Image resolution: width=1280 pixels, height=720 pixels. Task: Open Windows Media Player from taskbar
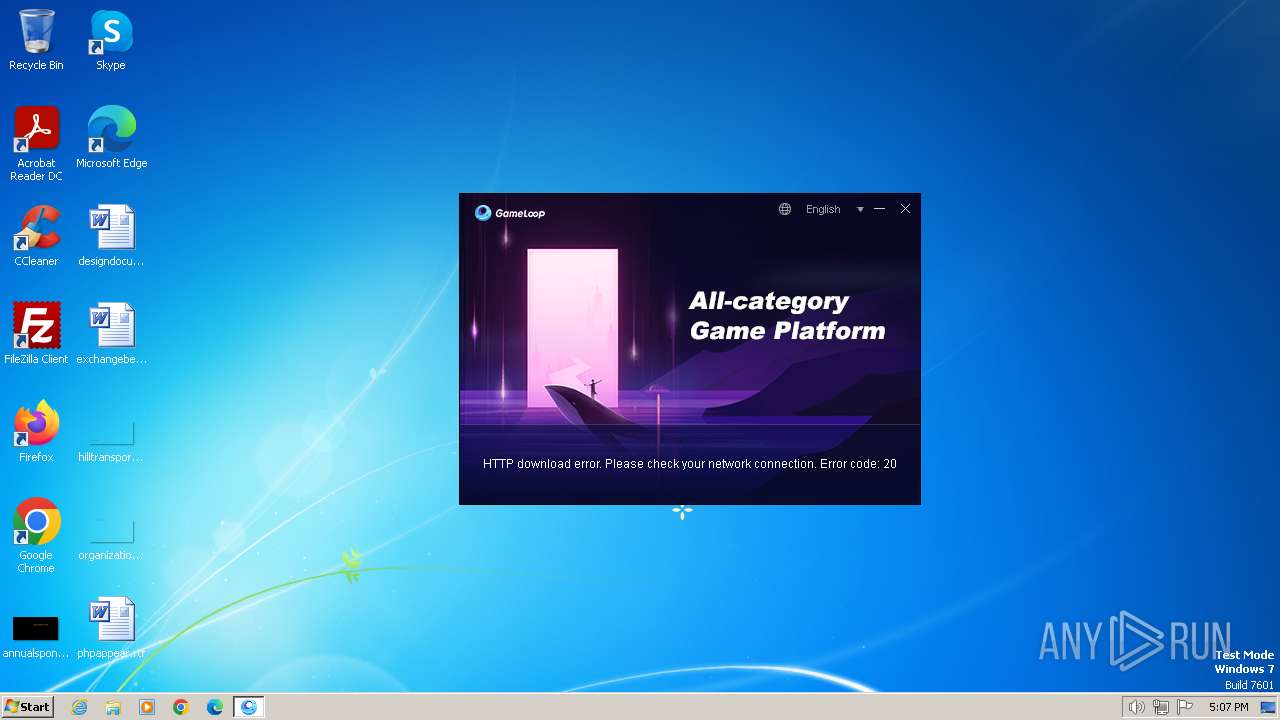coord(147,707)
